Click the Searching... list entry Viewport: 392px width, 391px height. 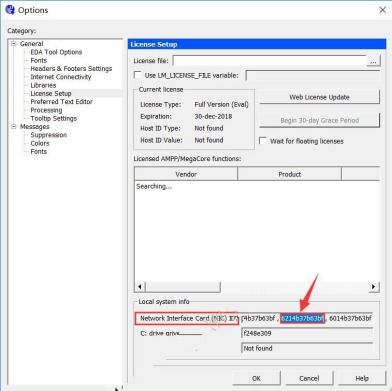click(154, 186)
